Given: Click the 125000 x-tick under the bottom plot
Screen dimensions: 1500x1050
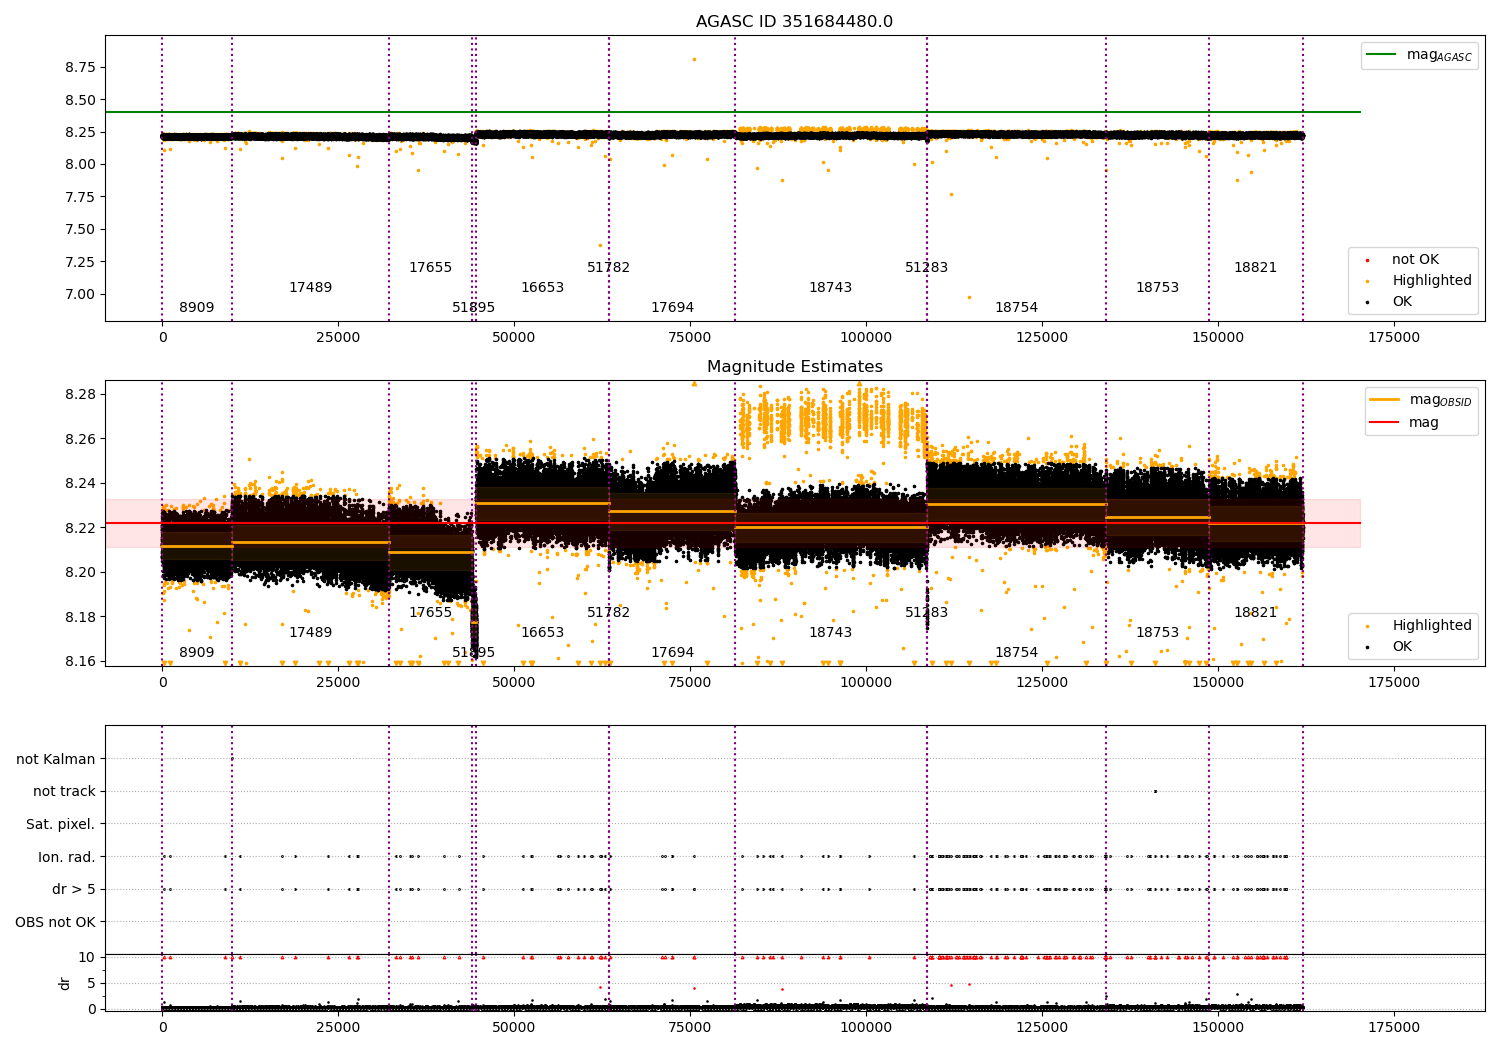Looking at the screenshot, I should pos(1042,1028).
